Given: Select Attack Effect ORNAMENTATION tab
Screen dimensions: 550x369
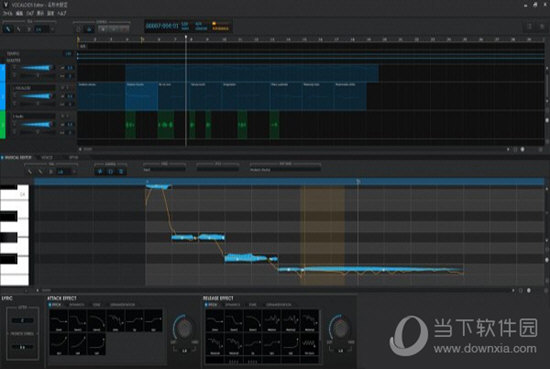Looking at the screenshot, I should click(x=122, y=305).
